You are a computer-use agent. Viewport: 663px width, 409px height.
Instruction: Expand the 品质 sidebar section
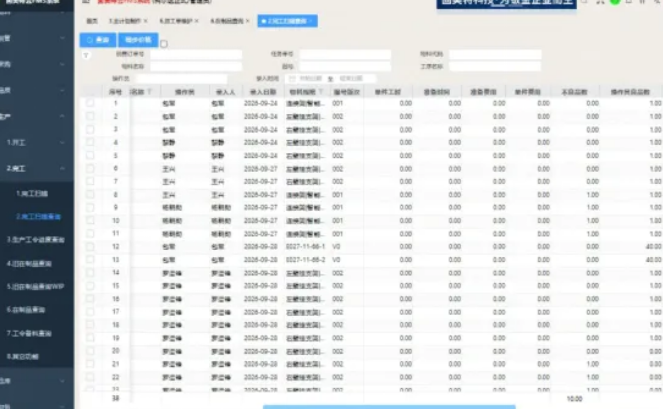coord(62,90)
